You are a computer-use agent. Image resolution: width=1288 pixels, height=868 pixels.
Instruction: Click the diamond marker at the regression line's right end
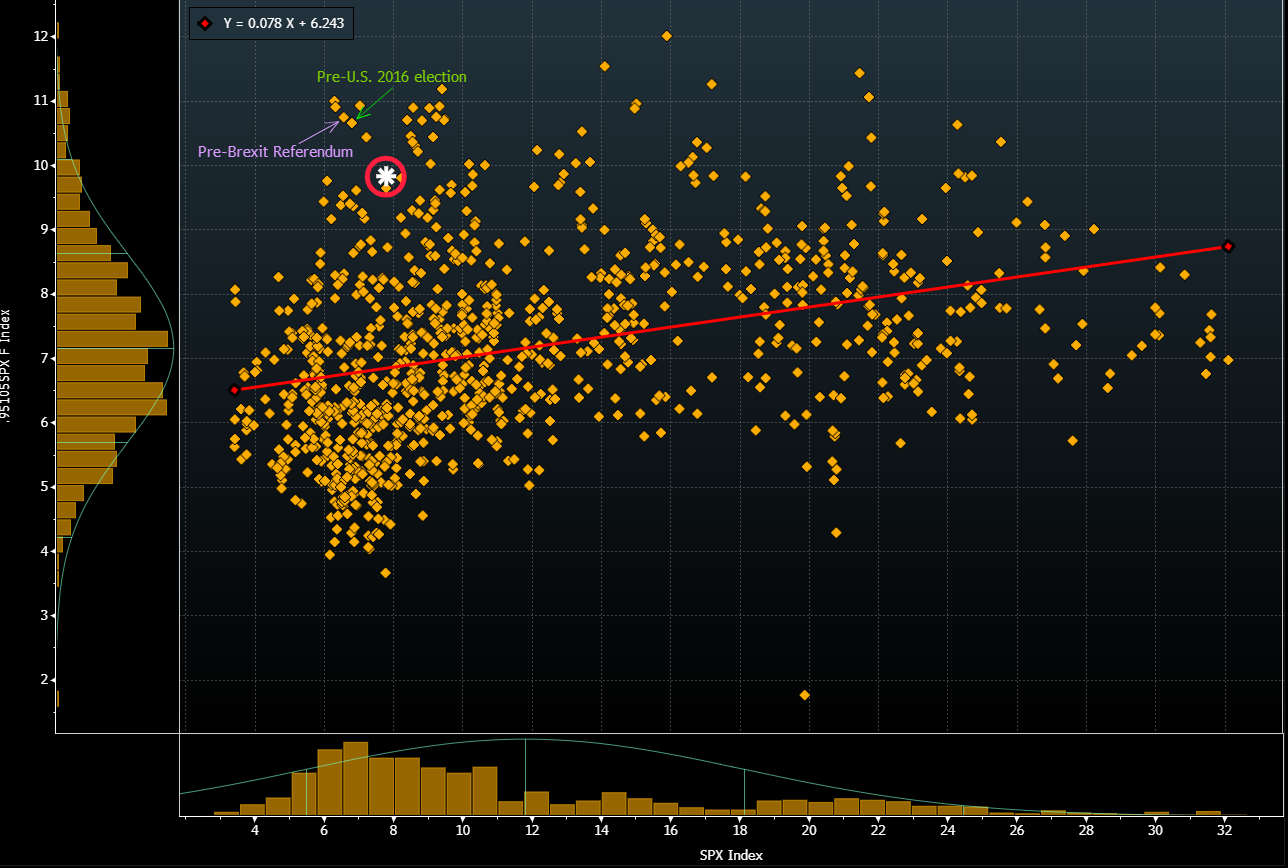(x=1228, y=246)
